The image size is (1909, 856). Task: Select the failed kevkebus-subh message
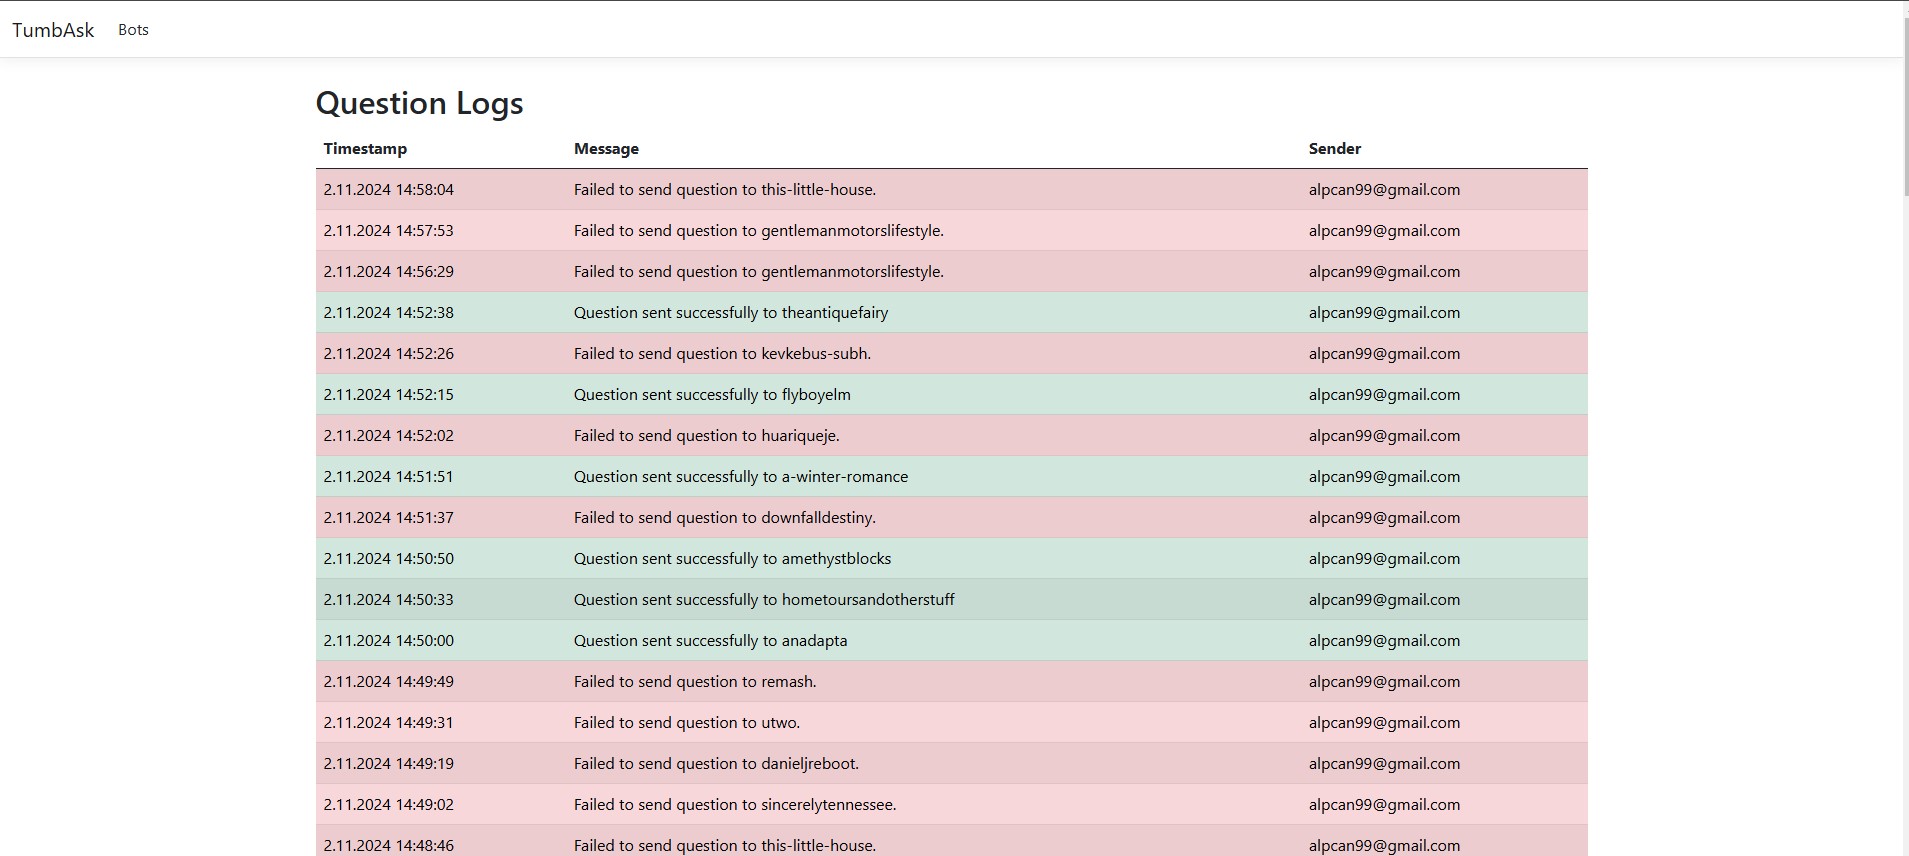point(722,354)
